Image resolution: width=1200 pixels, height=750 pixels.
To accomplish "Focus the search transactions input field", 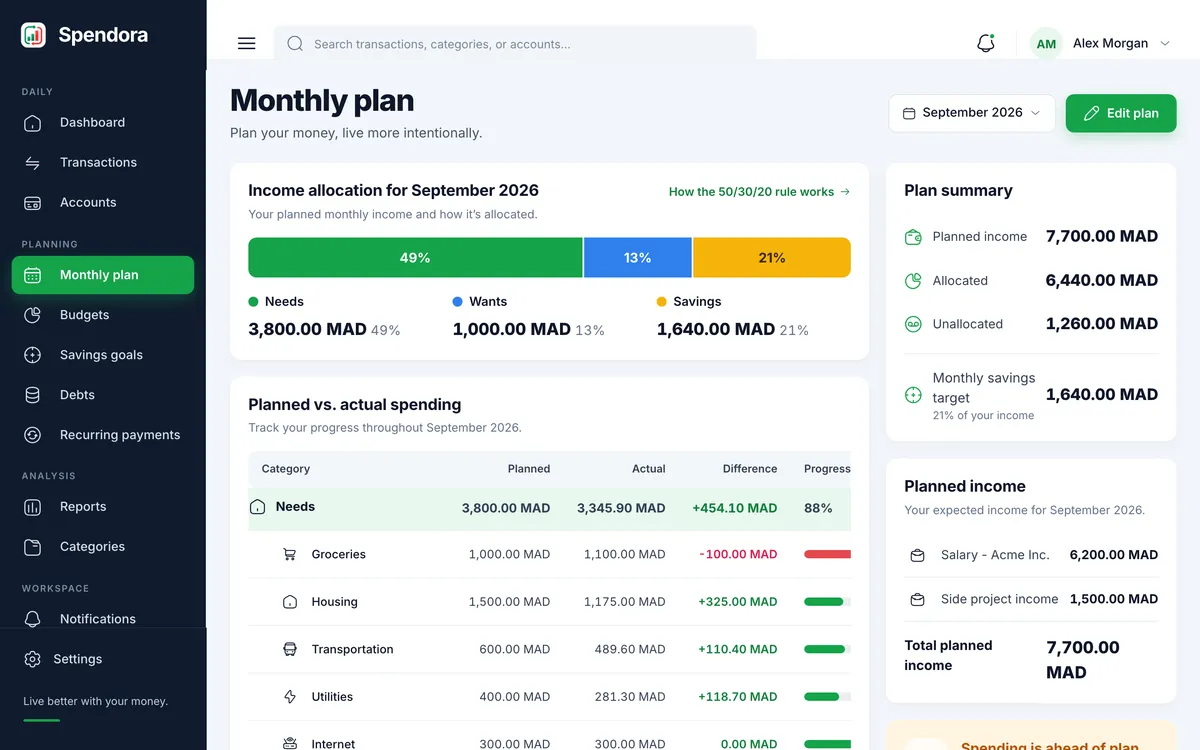I will click(515, 44).
